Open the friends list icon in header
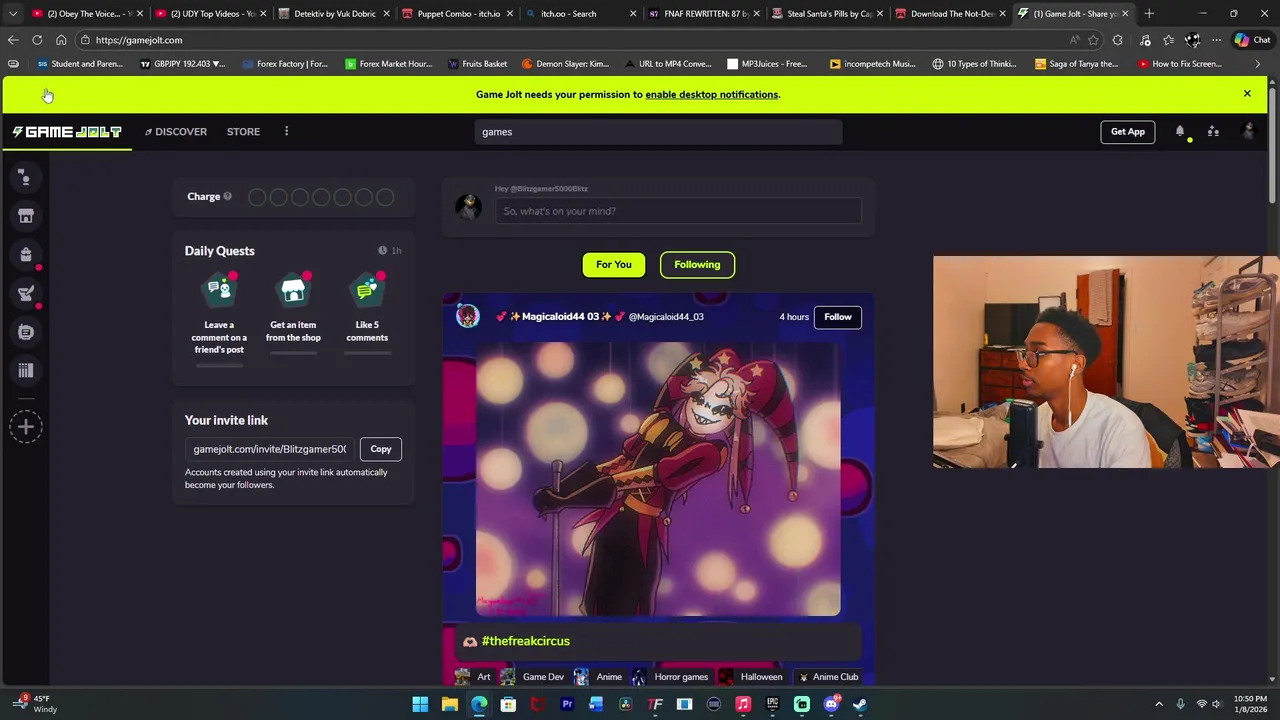The image size is (1280, 720). [x=1213, y=132]
